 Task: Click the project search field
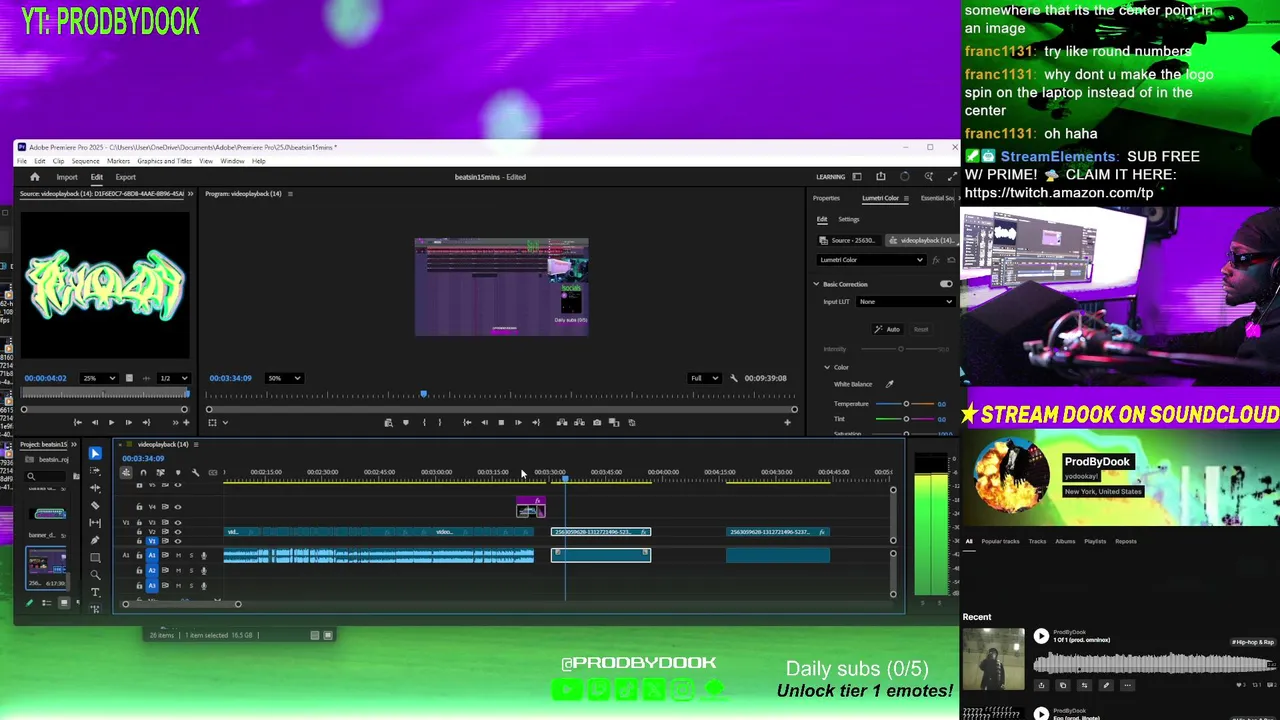point(45,477)
